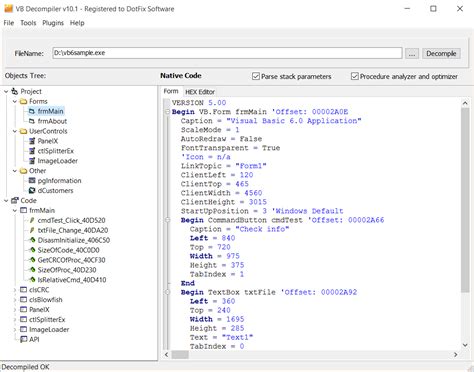Click the browse (...) file button
This screenshot has height=372, width=474.
(412, 53)
